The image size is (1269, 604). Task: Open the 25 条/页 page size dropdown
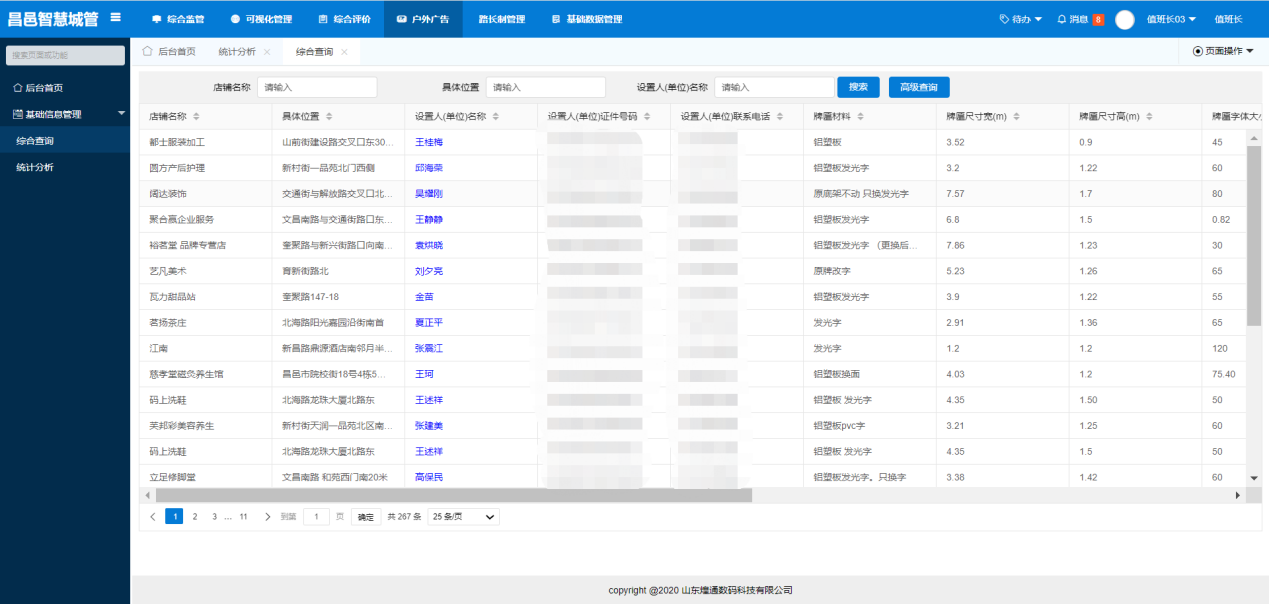point(463,517)
